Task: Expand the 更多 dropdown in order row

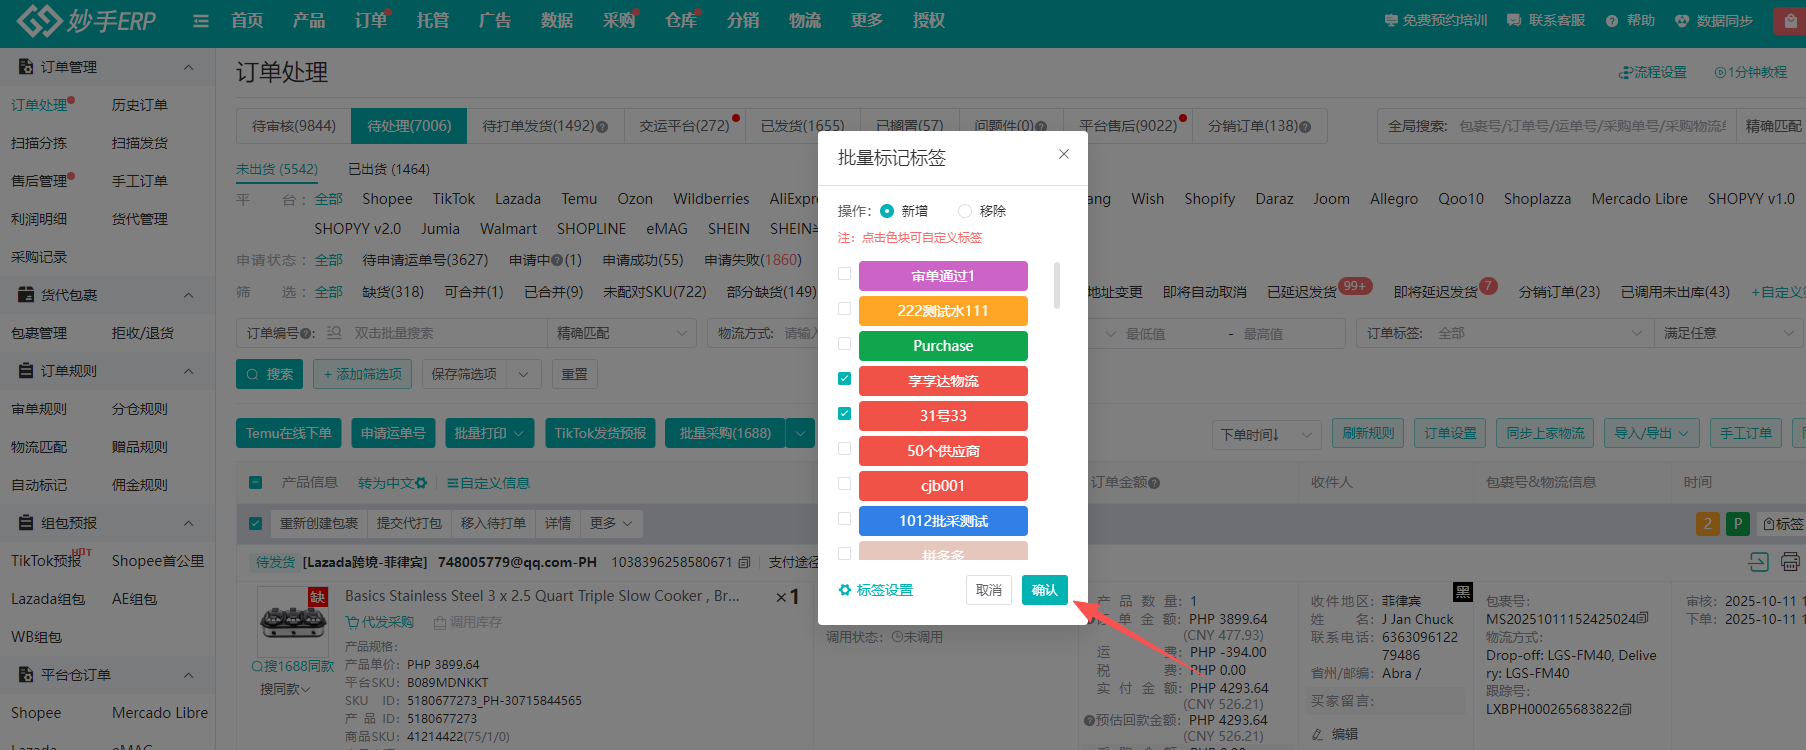Action: [x=611, y=523]
